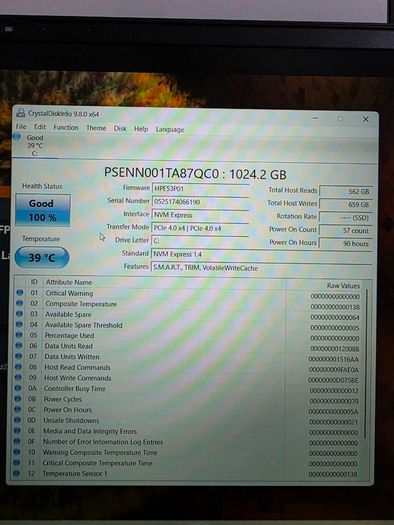Click status icon of Data Units Read row

[x=19, y=345]
